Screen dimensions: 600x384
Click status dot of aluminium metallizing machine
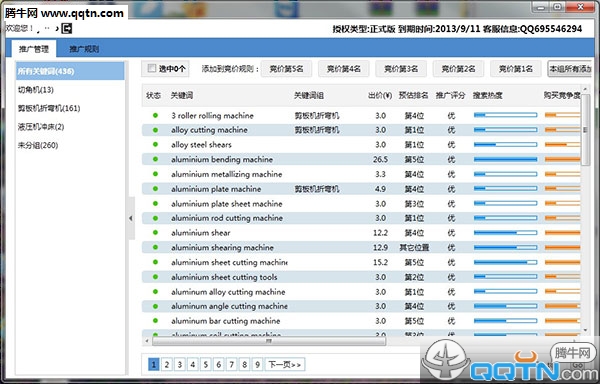[x=155, y=174]
